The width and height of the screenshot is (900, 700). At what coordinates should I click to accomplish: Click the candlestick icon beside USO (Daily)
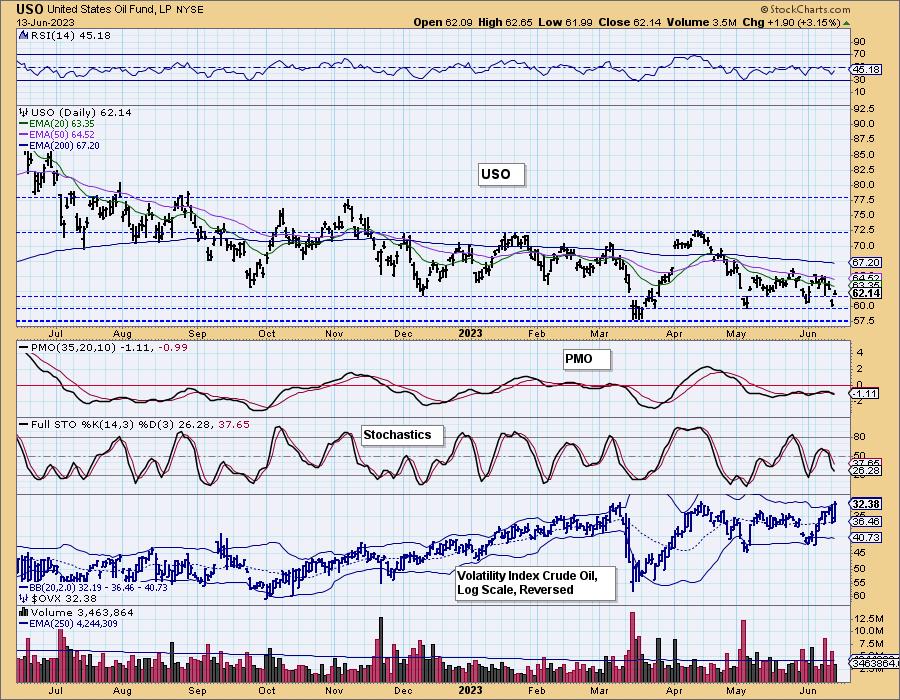click(x=24, y=112)
